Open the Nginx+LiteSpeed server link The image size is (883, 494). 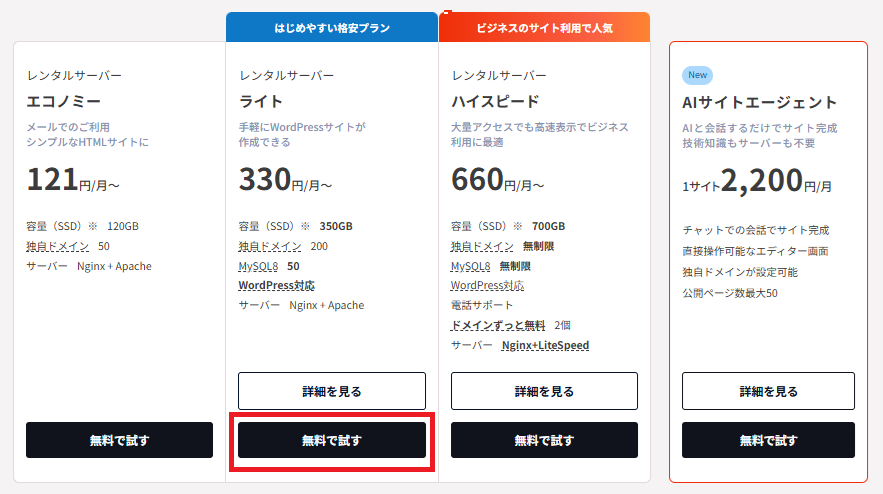[x=545, y=345]
